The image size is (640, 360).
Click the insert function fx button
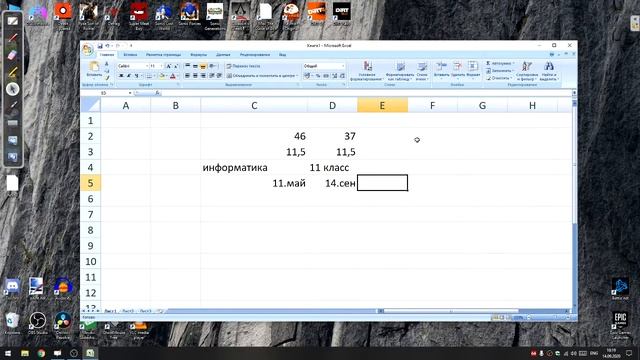[157, 93]
